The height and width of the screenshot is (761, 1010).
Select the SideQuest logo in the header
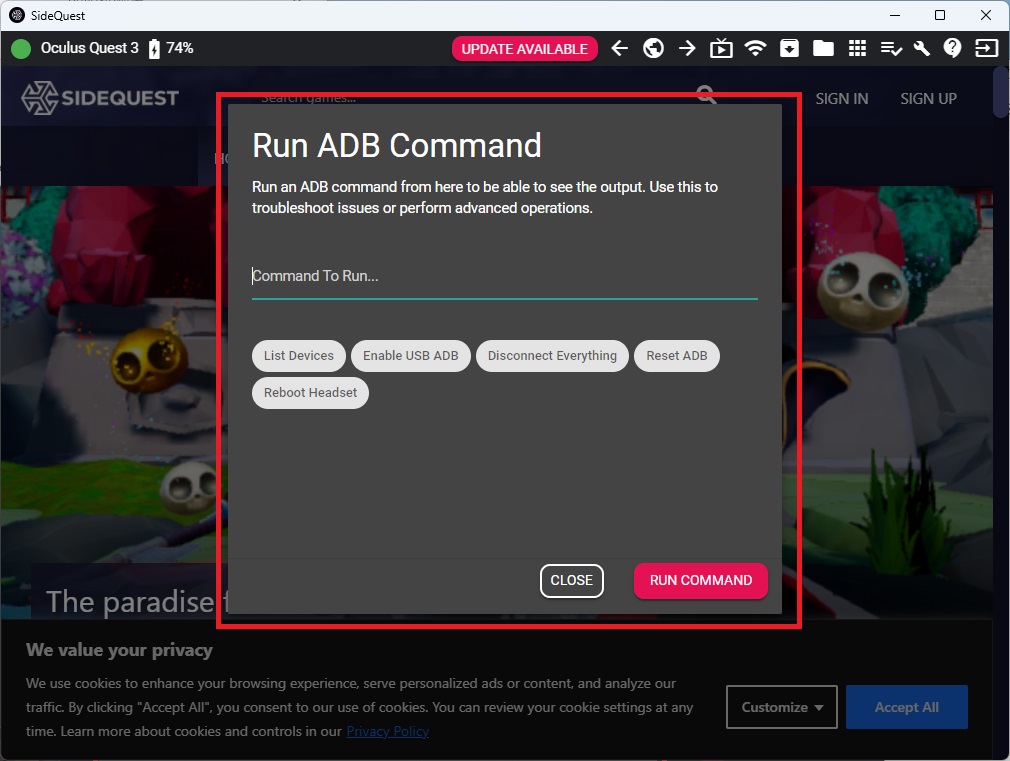102,97
